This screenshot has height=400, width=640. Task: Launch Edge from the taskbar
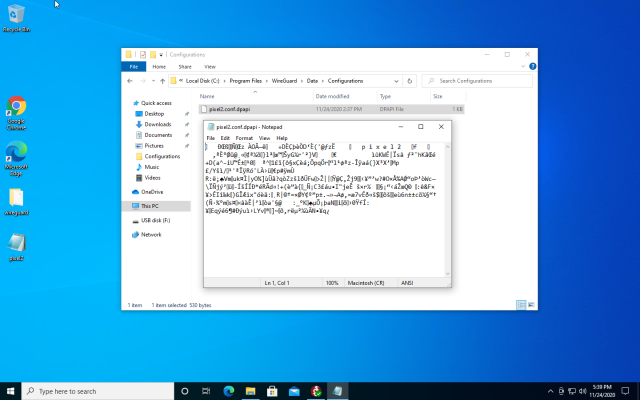229,391
